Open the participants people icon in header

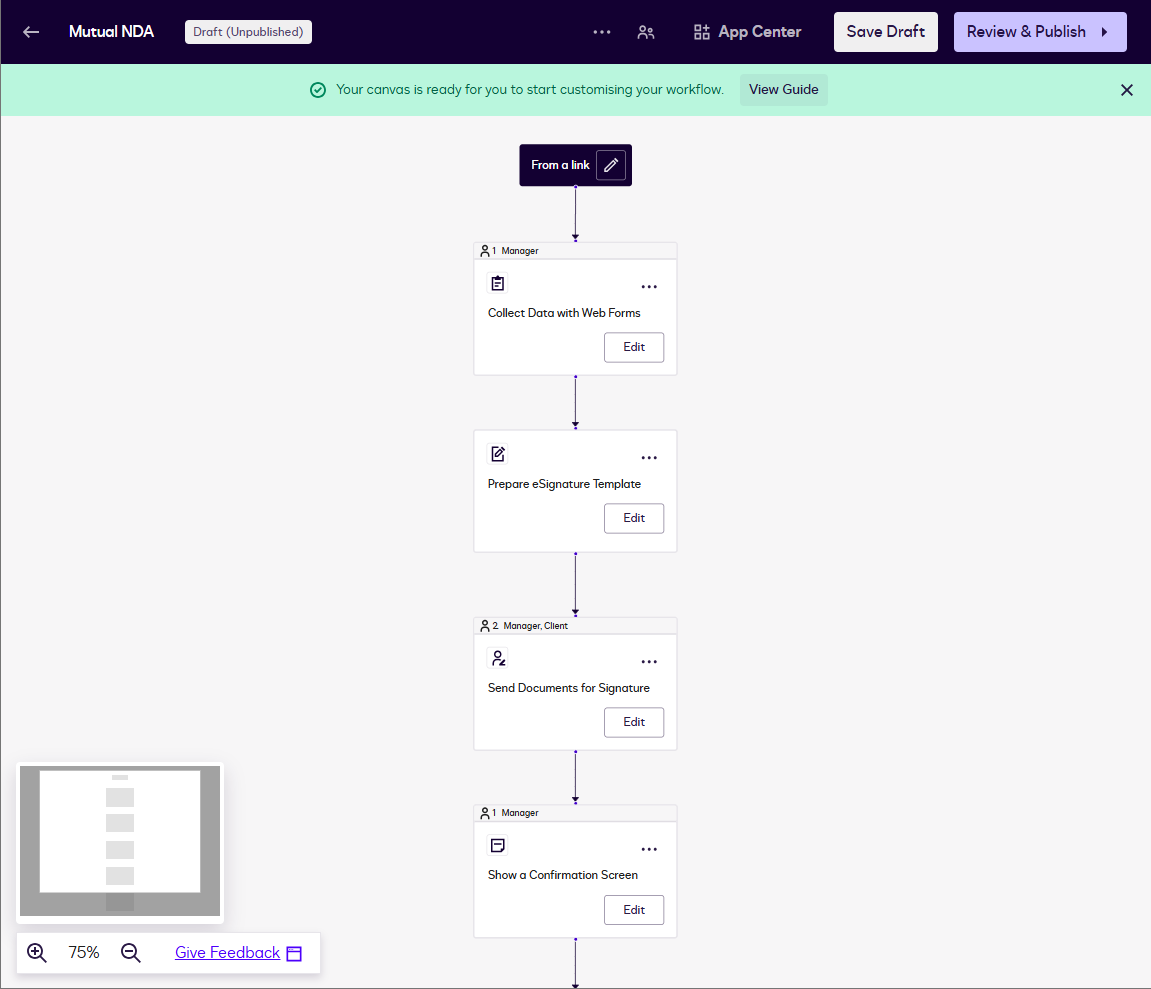[646, 32]
